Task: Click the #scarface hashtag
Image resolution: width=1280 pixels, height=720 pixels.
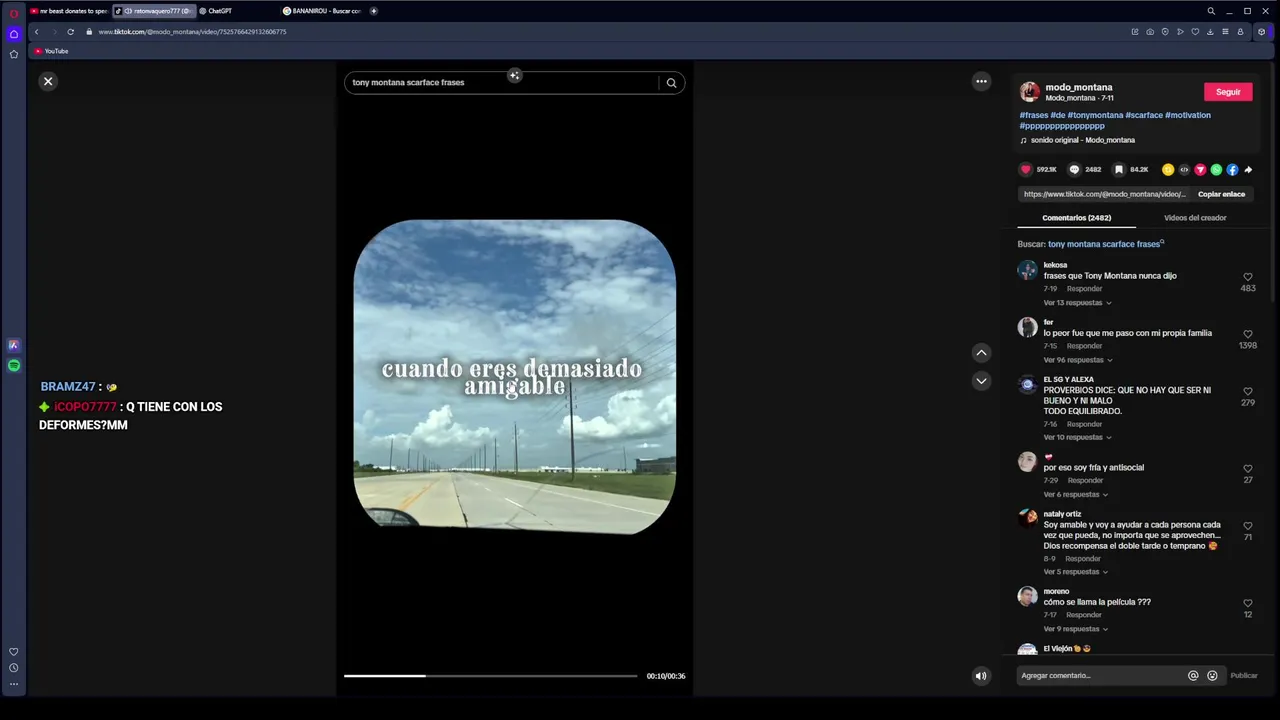Action: pyautogui.click(x=1144, y=115)
